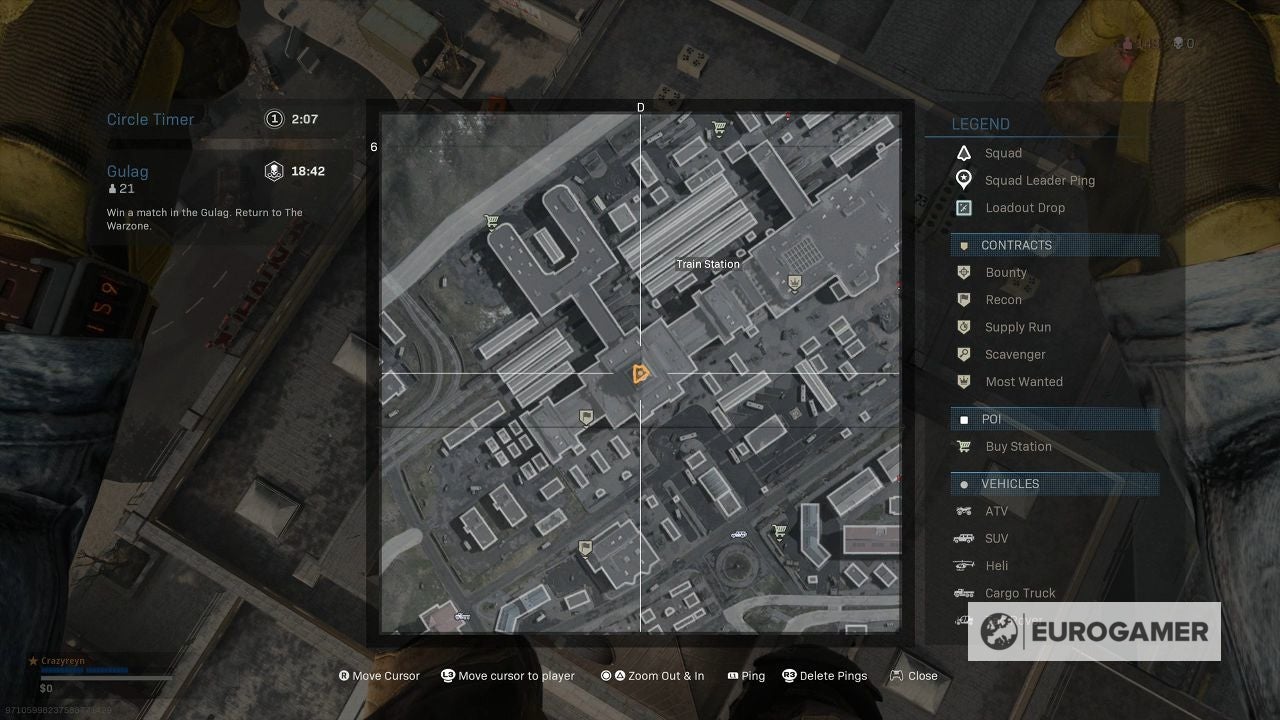Screen dimensions: 1280x720
Task: Click Delete Pings at the bottom
Action: pos(825,676)
